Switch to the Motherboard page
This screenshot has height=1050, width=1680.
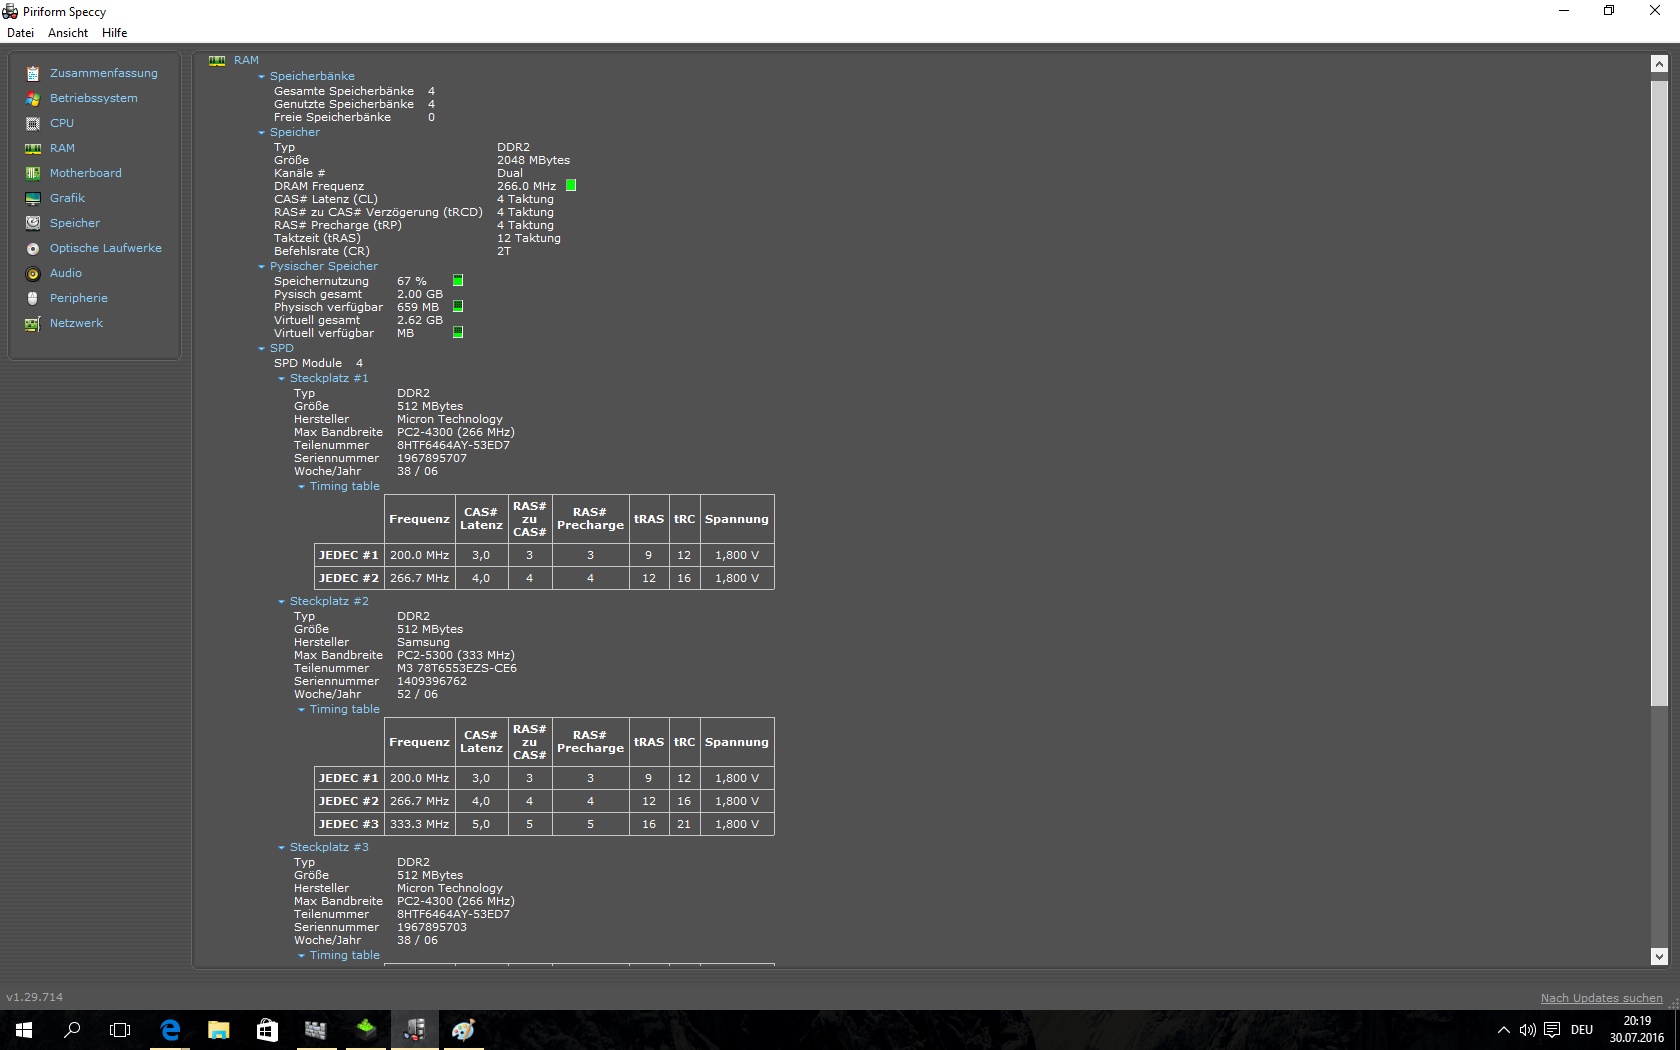(x=86, y=173)
